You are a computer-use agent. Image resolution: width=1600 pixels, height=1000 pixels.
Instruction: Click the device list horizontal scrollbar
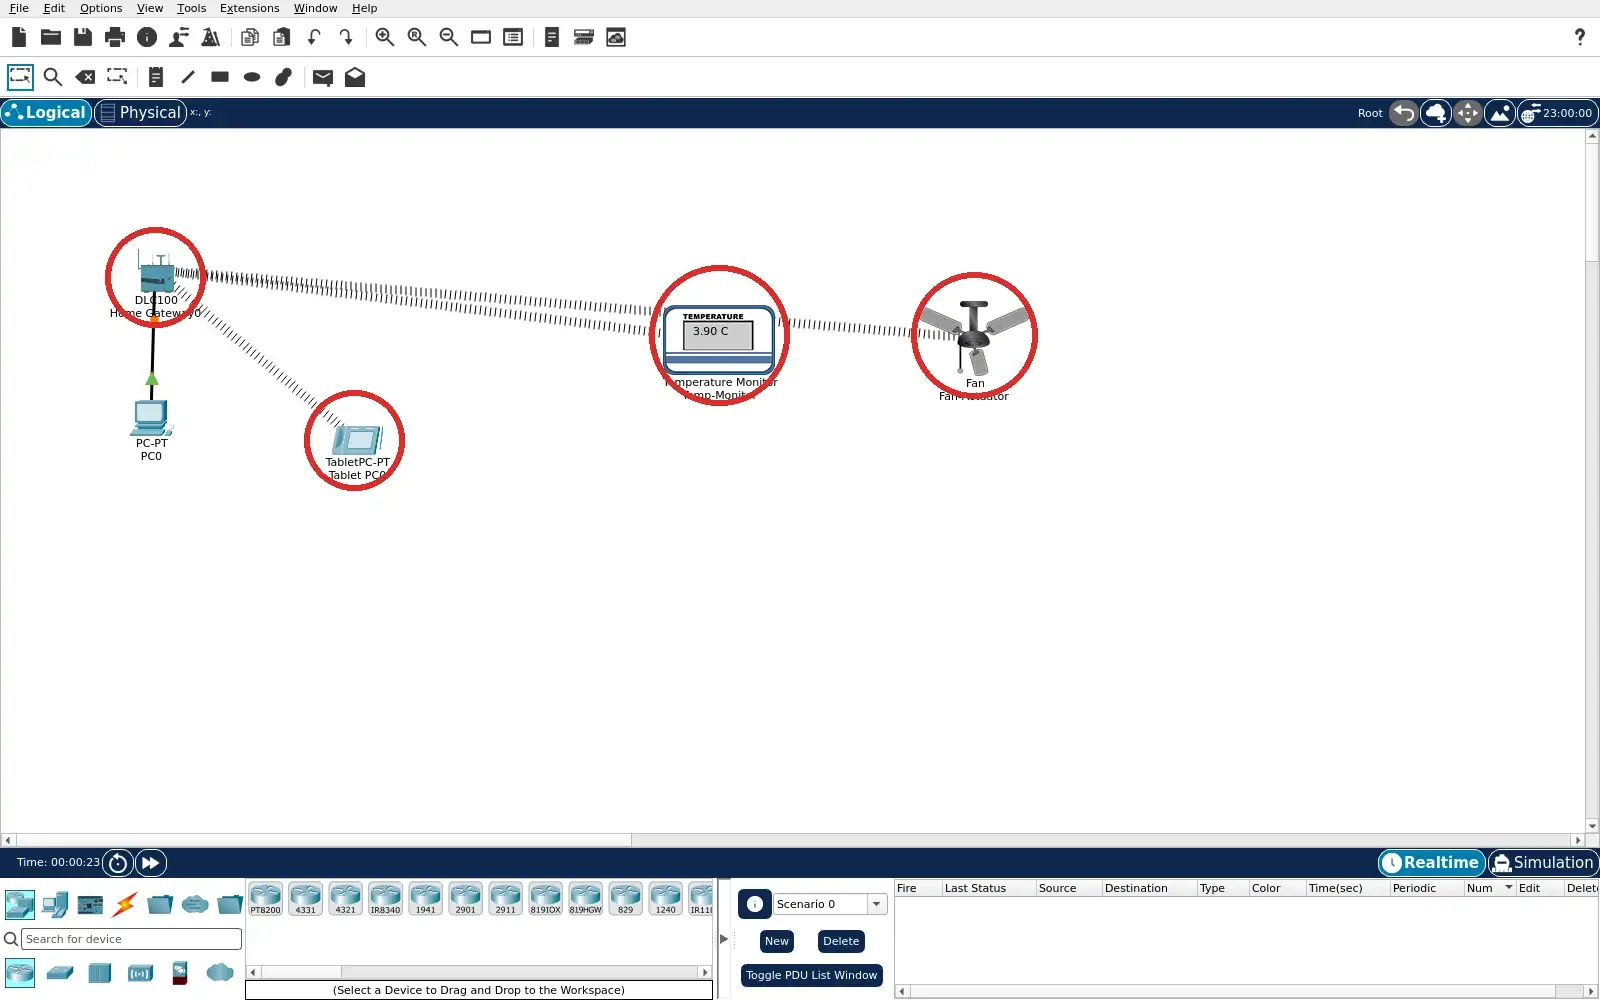[x=300, y=972]
